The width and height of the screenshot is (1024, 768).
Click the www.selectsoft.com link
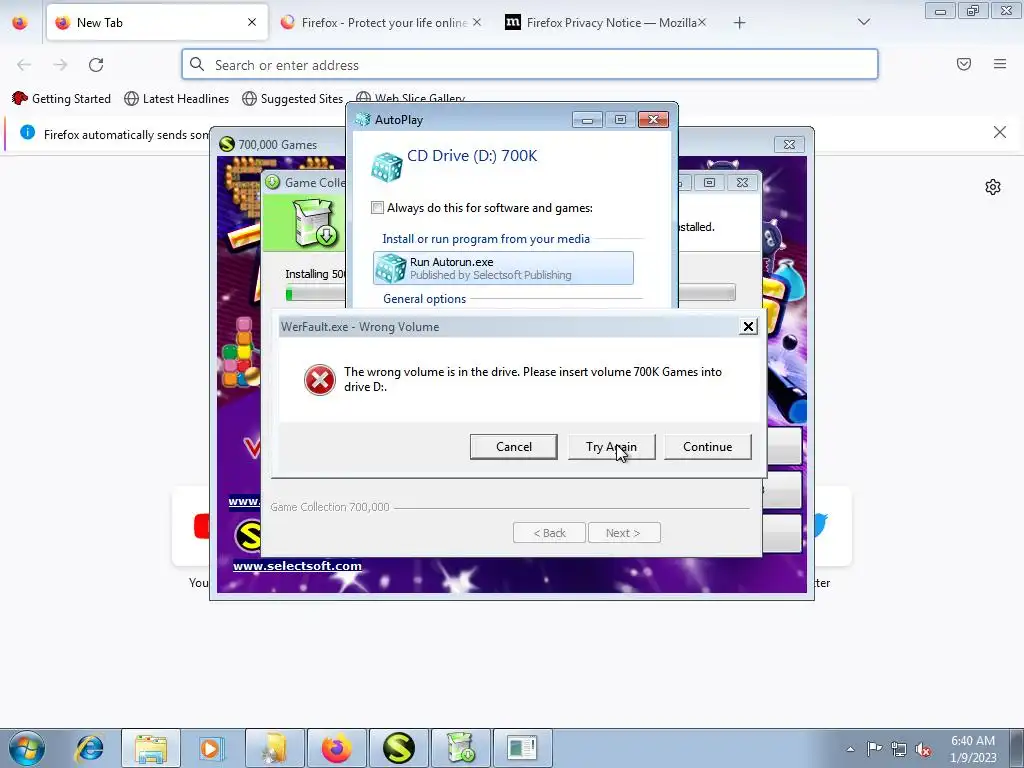tap(297, 566)
